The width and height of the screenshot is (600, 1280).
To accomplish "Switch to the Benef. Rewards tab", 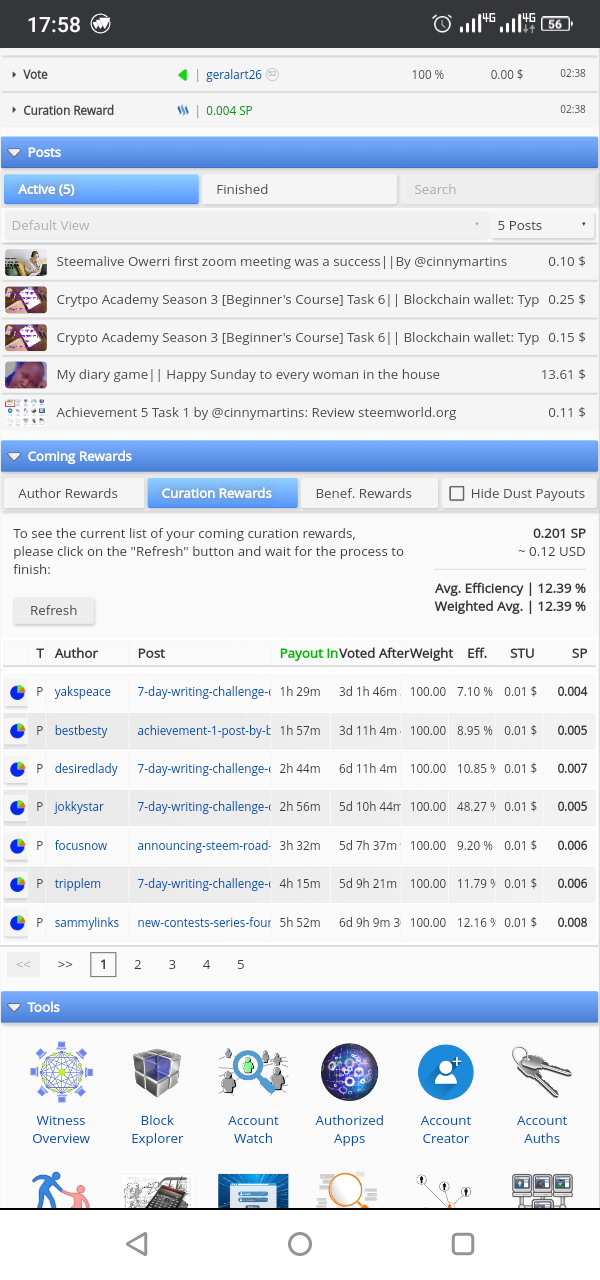I will [370, 493].
